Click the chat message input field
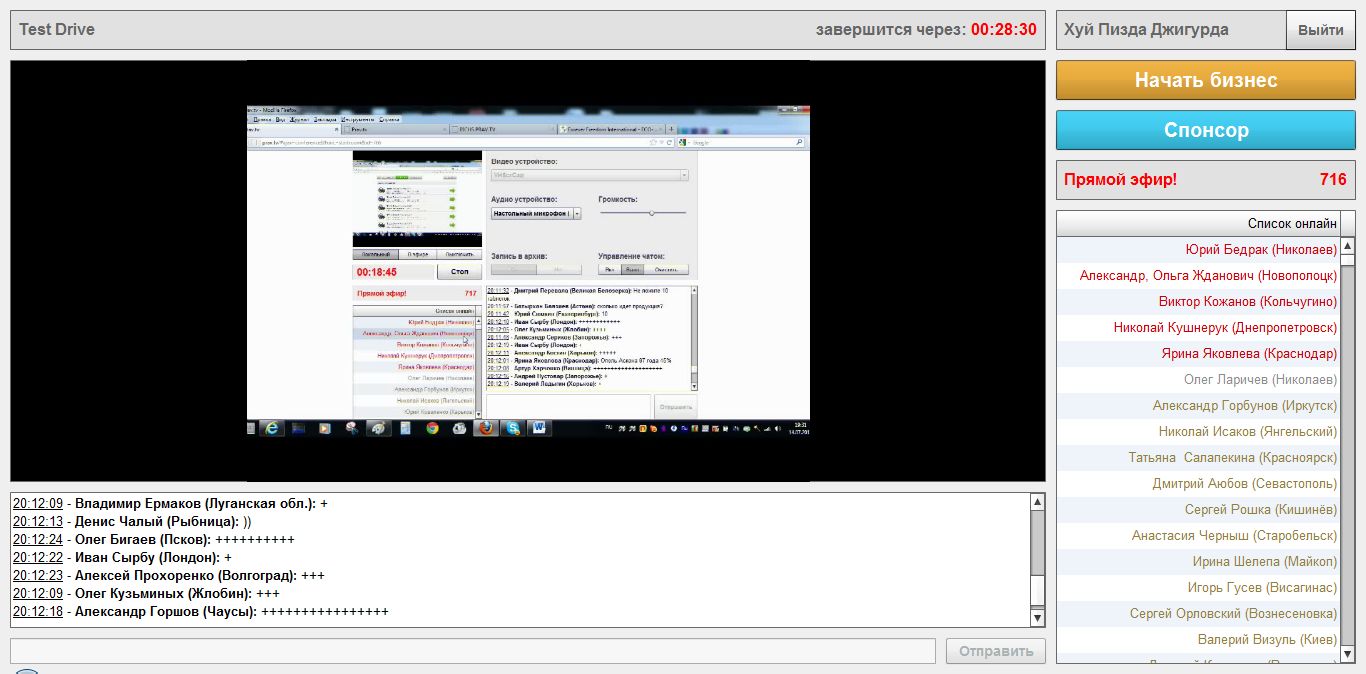The height and width of the screenshot is (674, 1366). click(x=473, y=651)
